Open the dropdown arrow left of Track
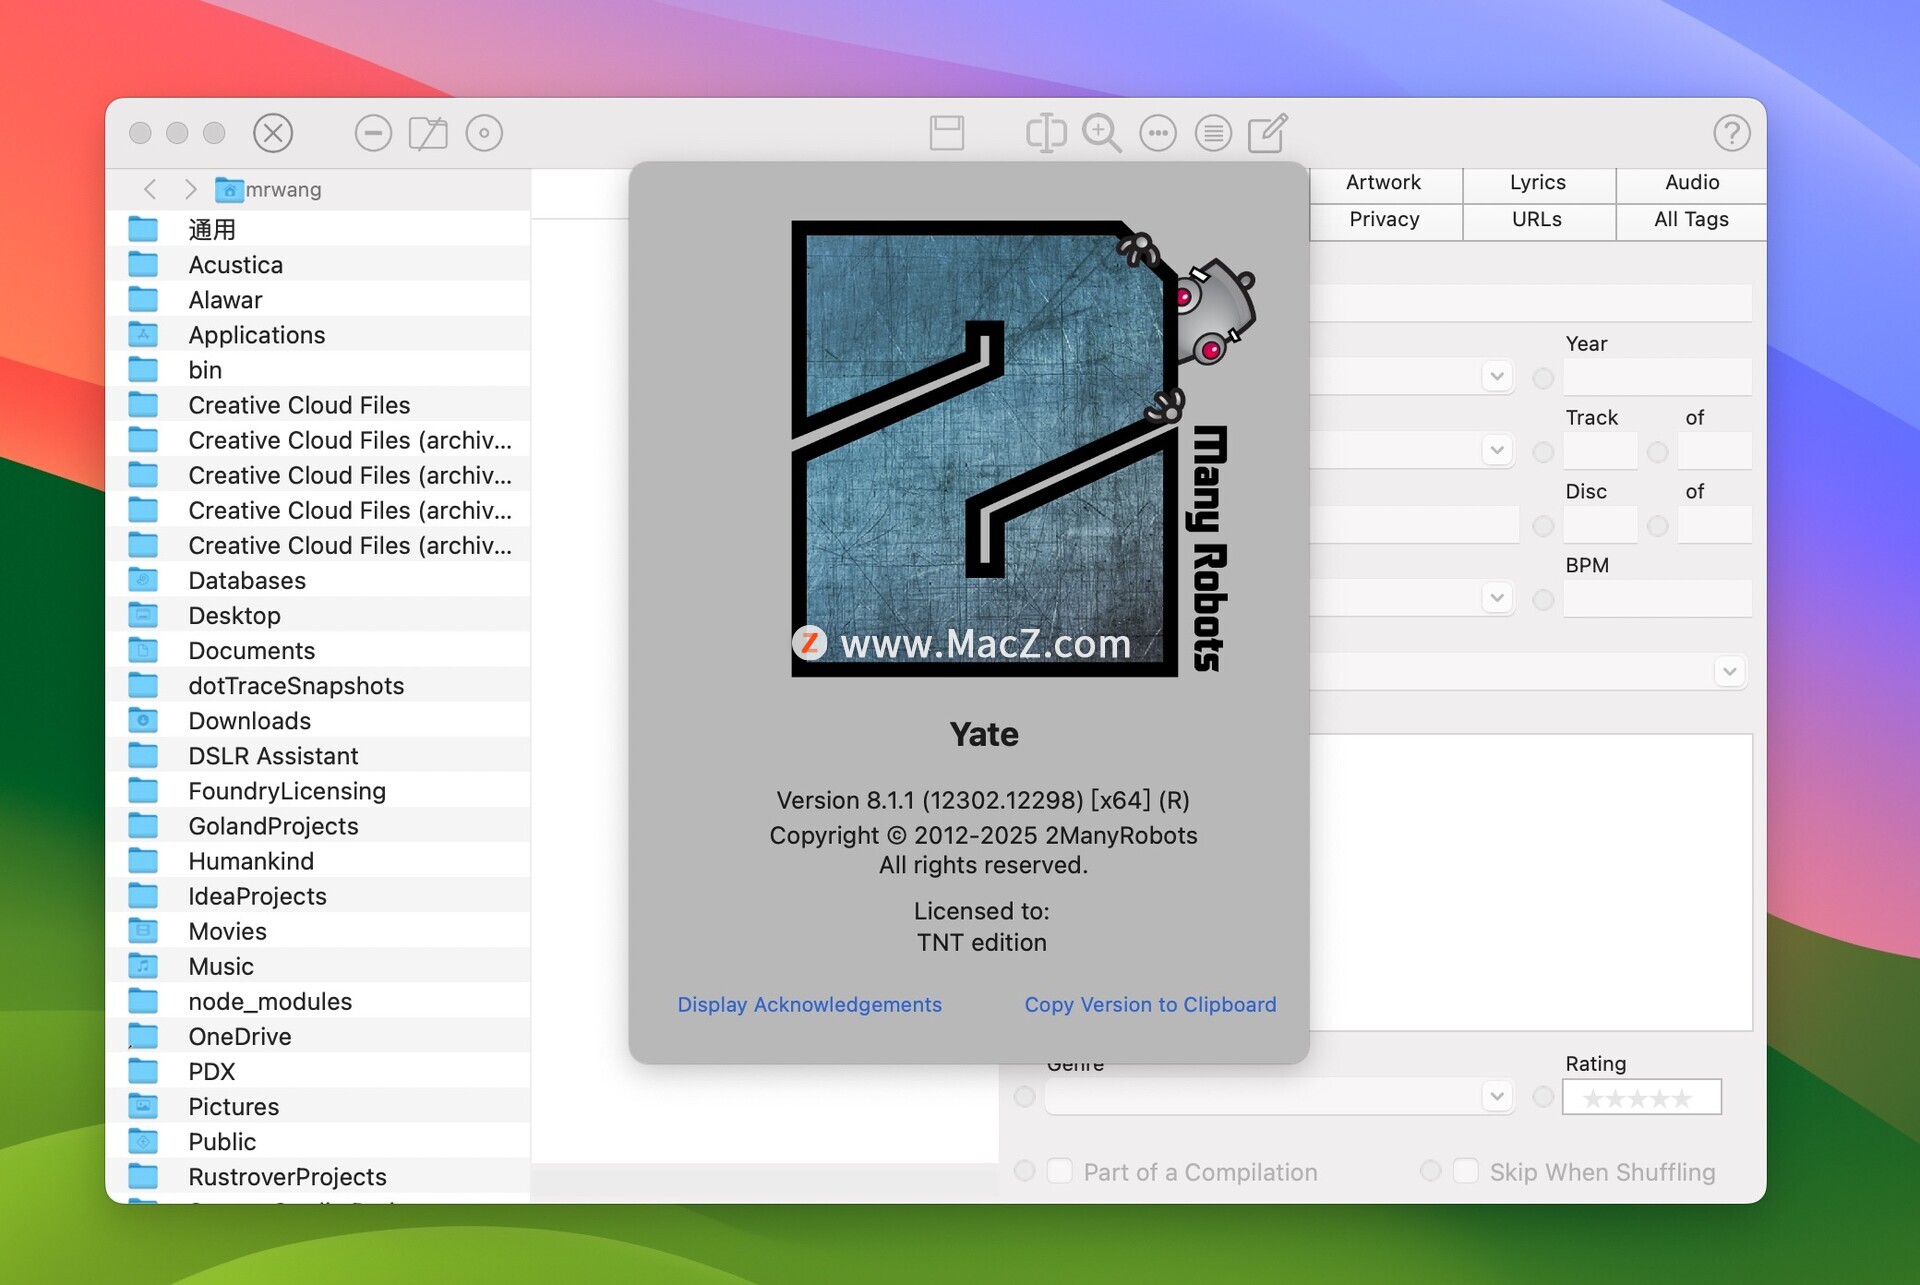The image size is (1920, 1285). [x=1497, y=450]
